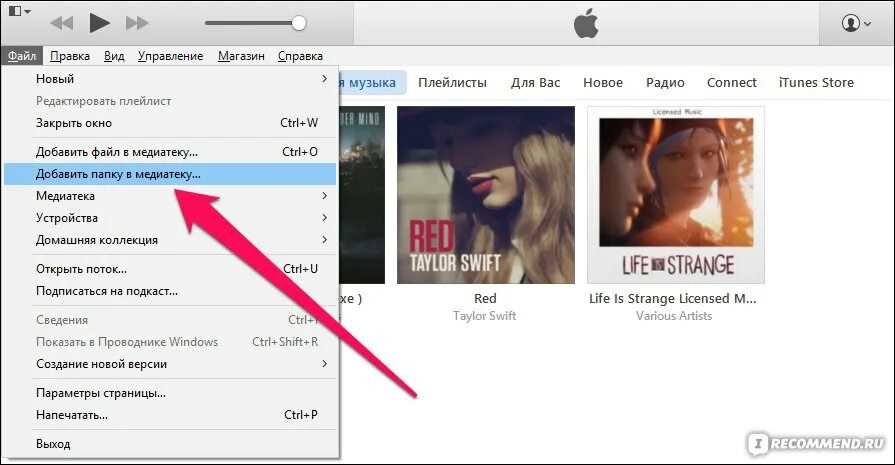The height and width of the screenshot is (465, 895).
Task: Open the Справка menu
Action: point(300,56)
